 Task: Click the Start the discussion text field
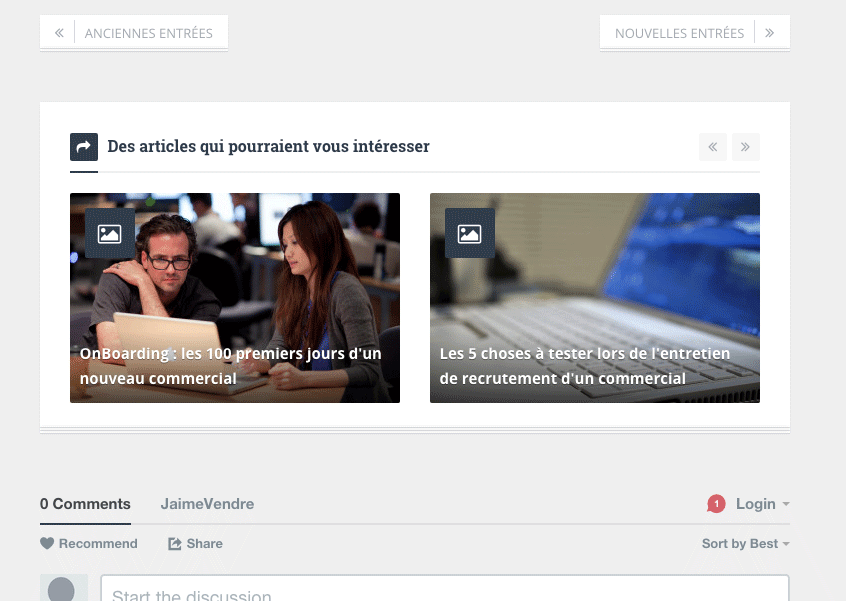(445, 589)
